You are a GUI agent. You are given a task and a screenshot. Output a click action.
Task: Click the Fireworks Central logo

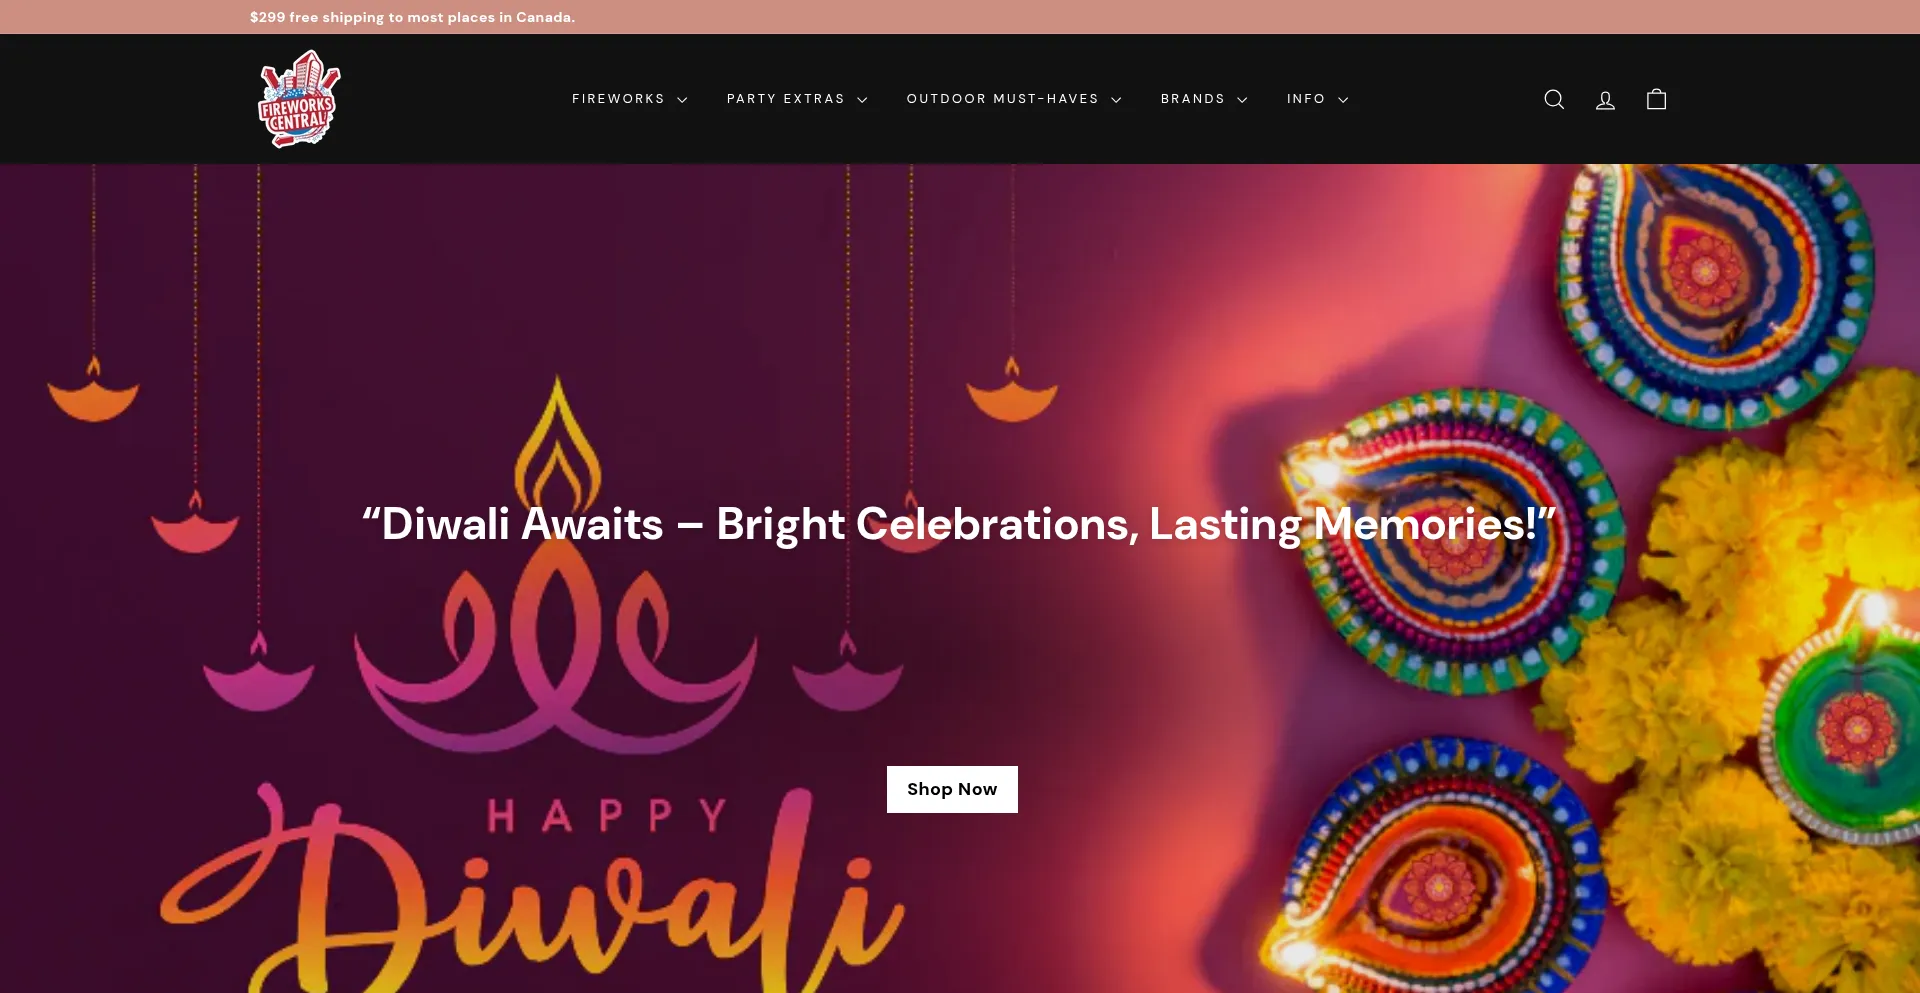(x=299, y=99)
